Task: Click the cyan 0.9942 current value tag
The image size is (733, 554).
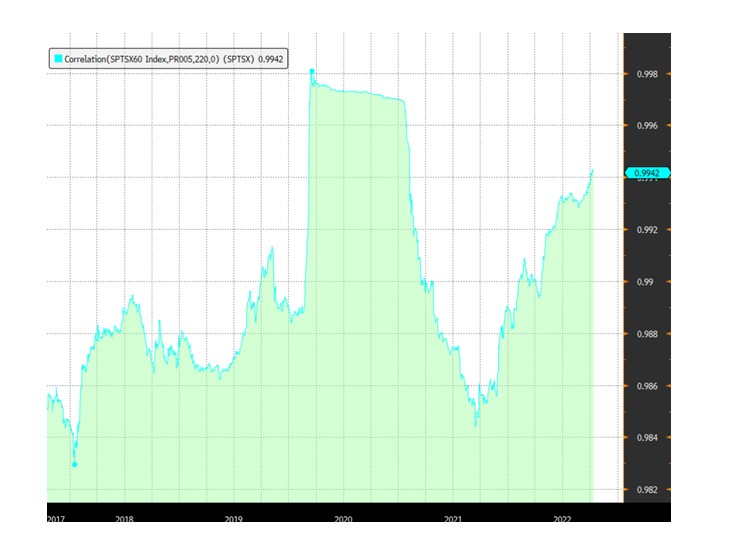Action: [645, 173]
